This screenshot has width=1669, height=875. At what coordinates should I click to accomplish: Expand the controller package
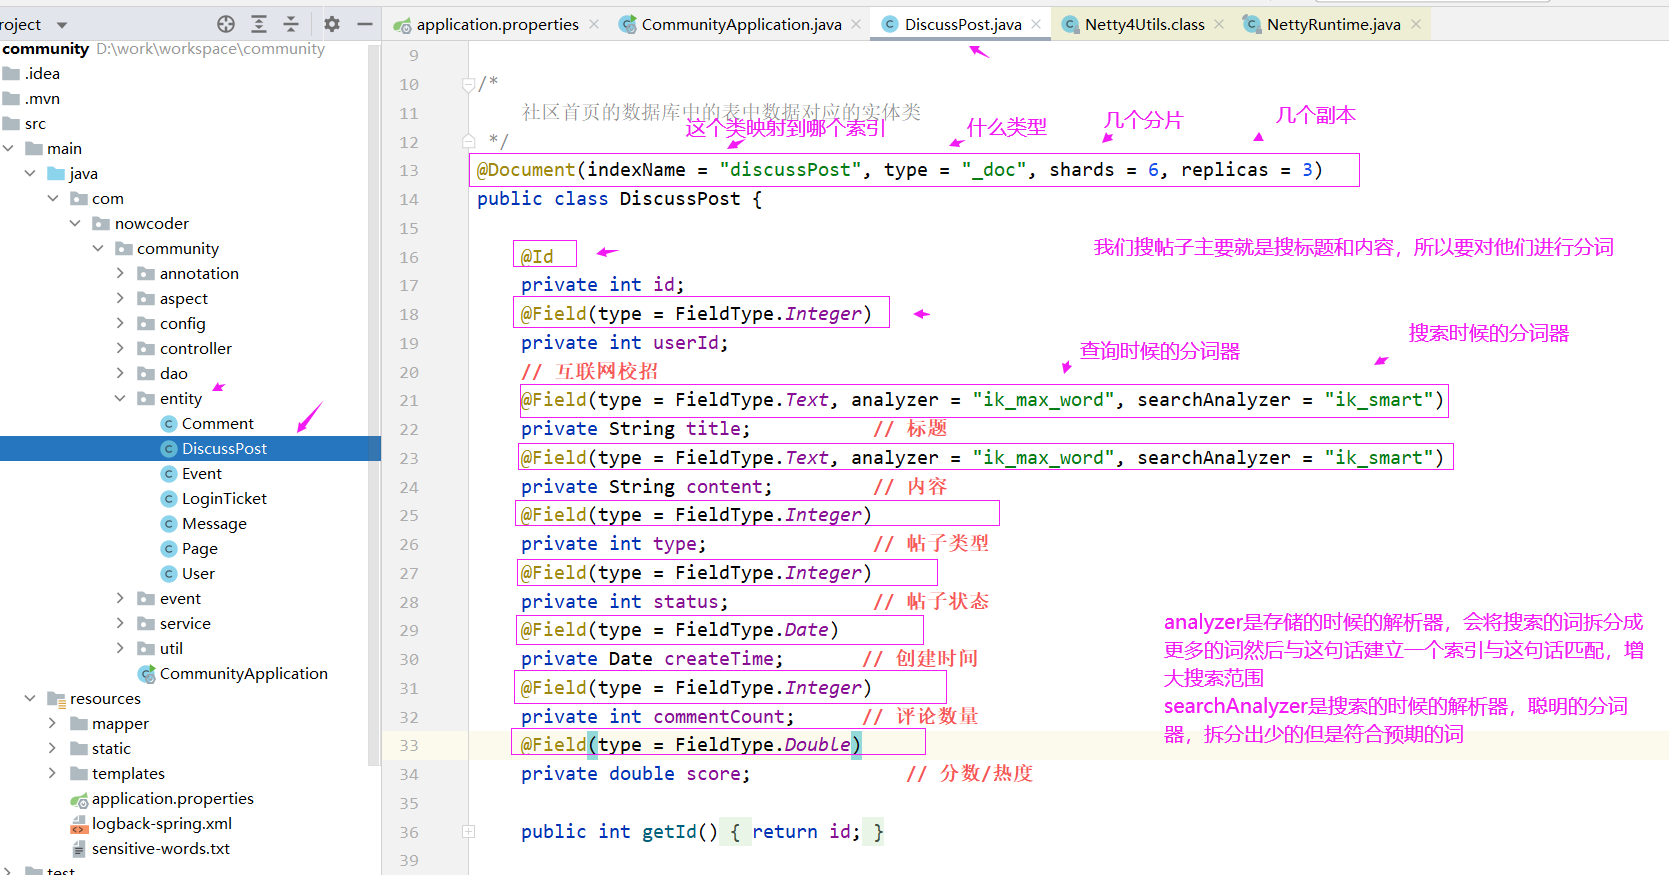click(120, 348)
